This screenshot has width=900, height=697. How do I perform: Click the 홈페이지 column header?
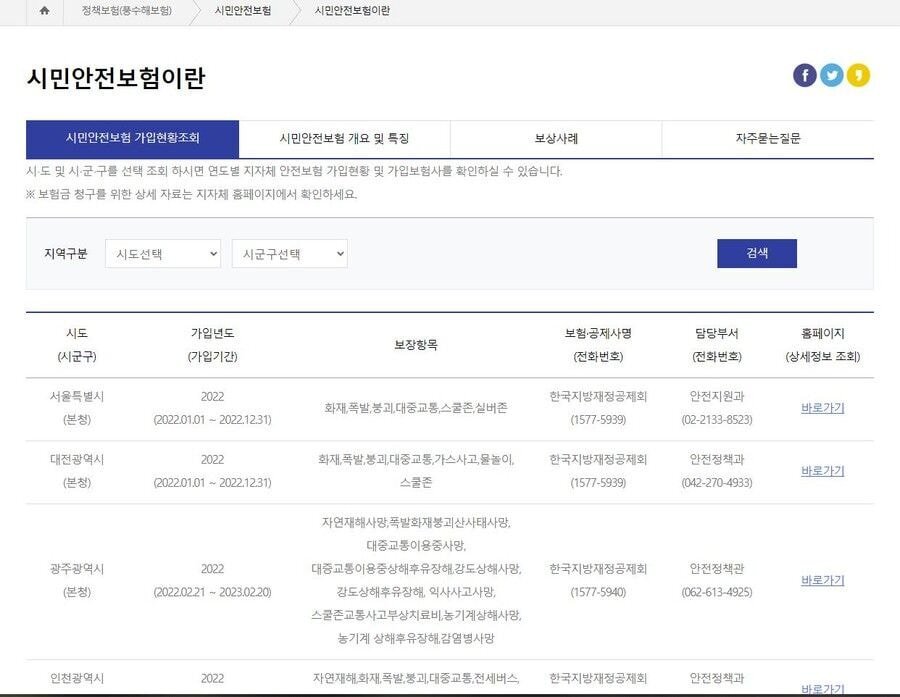[x=823, y=345]
